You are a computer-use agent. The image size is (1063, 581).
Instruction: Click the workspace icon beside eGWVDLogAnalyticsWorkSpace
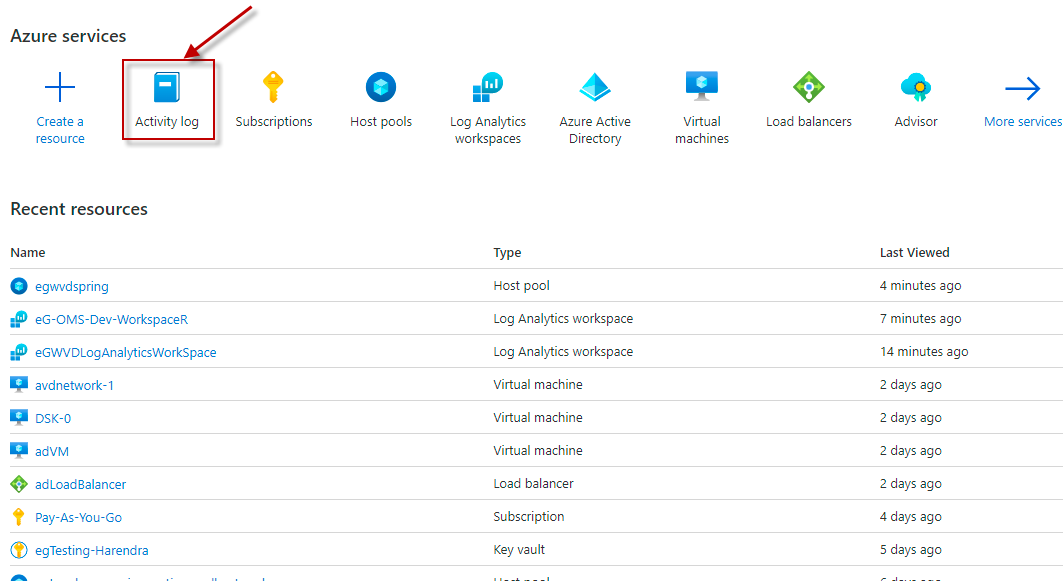[19, 352]
